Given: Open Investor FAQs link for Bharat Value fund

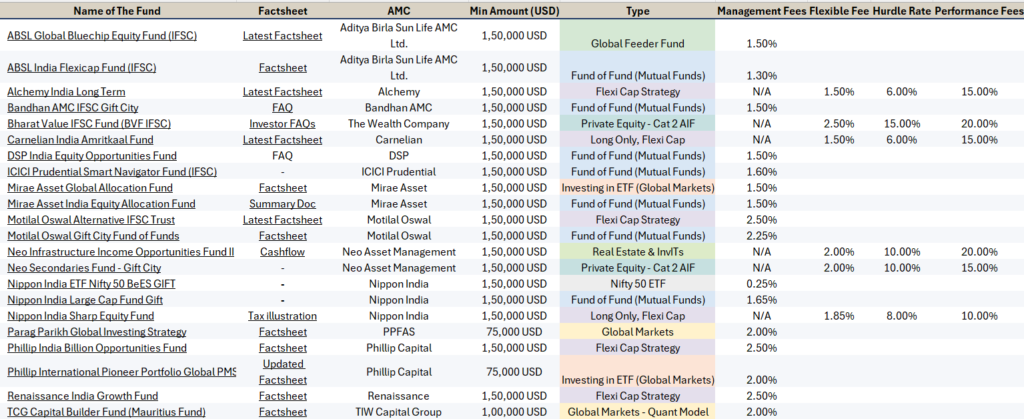Looking at the screenshot, I should (x=282, y=124).
